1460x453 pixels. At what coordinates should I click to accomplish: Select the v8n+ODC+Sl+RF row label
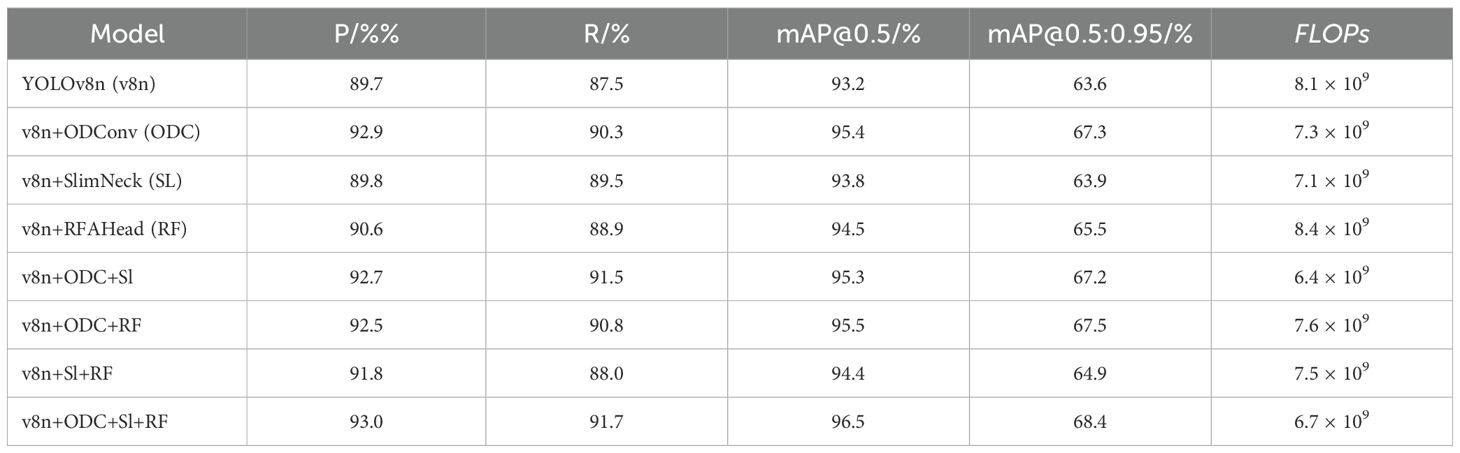tap(94, 422)
